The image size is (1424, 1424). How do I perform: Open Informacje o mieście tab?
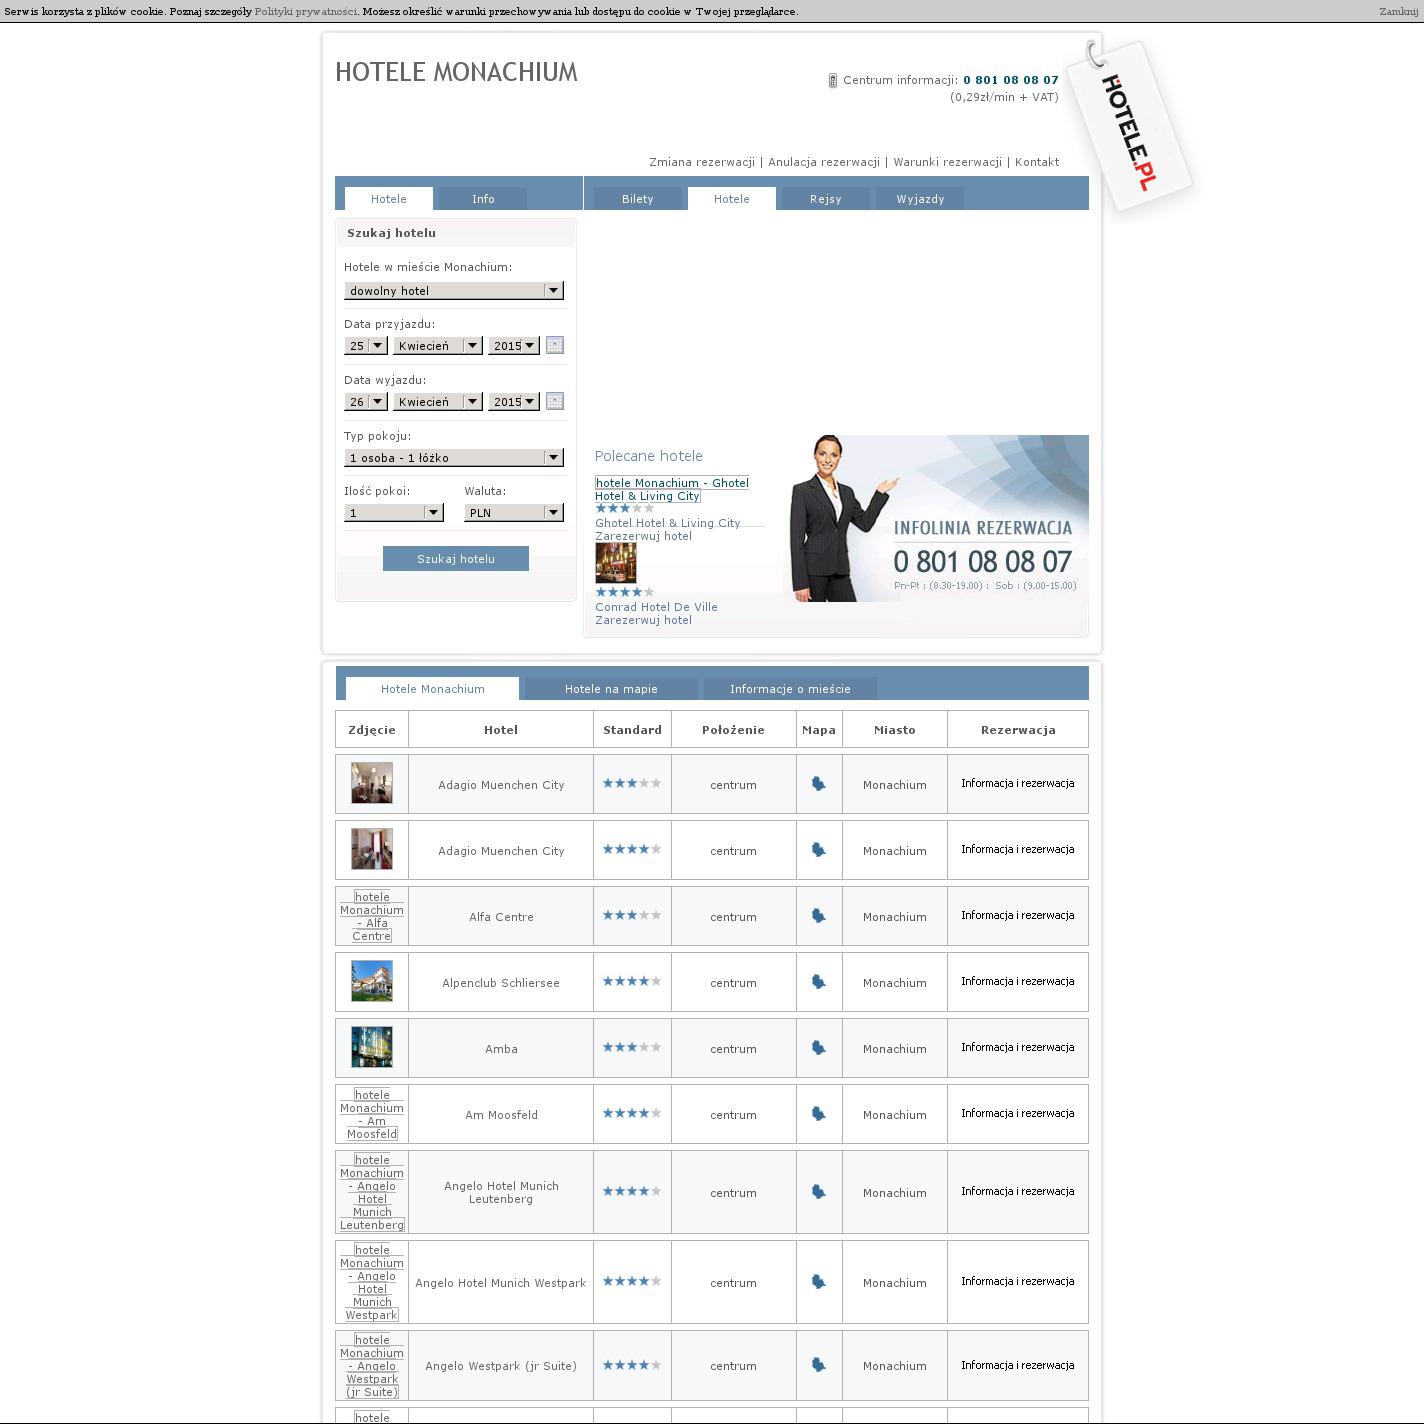[790, 688]
